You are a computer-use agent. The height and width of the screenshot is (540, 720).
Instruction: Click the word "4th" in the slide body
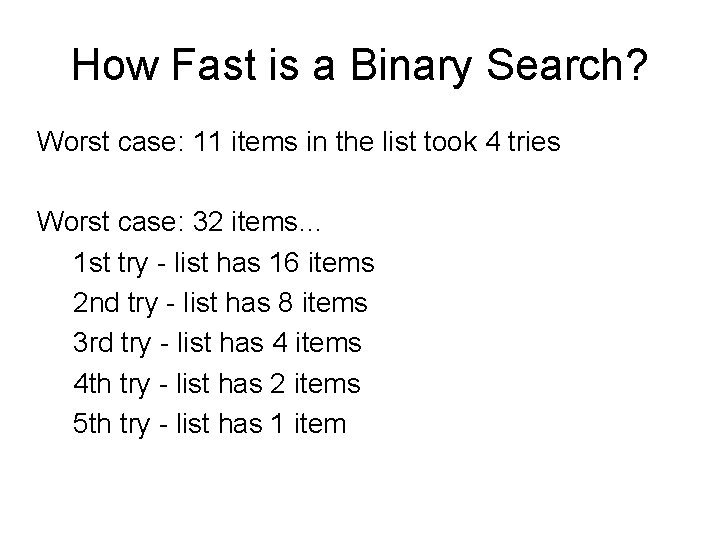[x=93, y=384]
